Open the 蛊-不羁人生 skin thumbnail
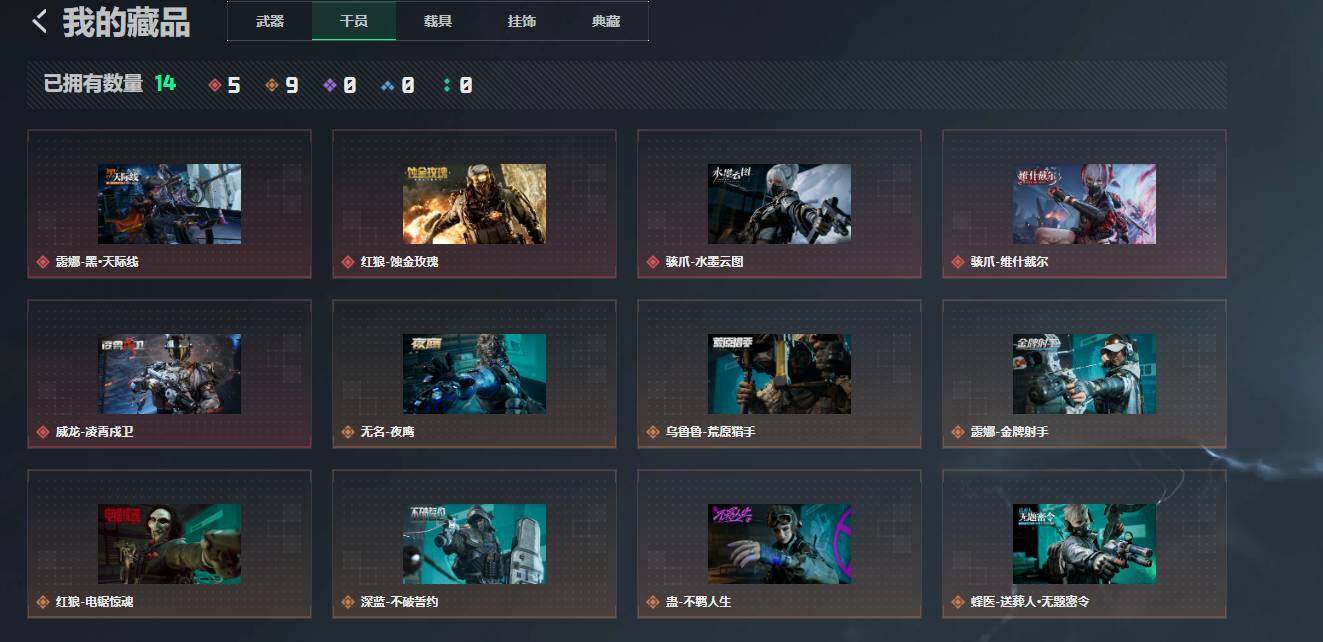 pos(779,544)
